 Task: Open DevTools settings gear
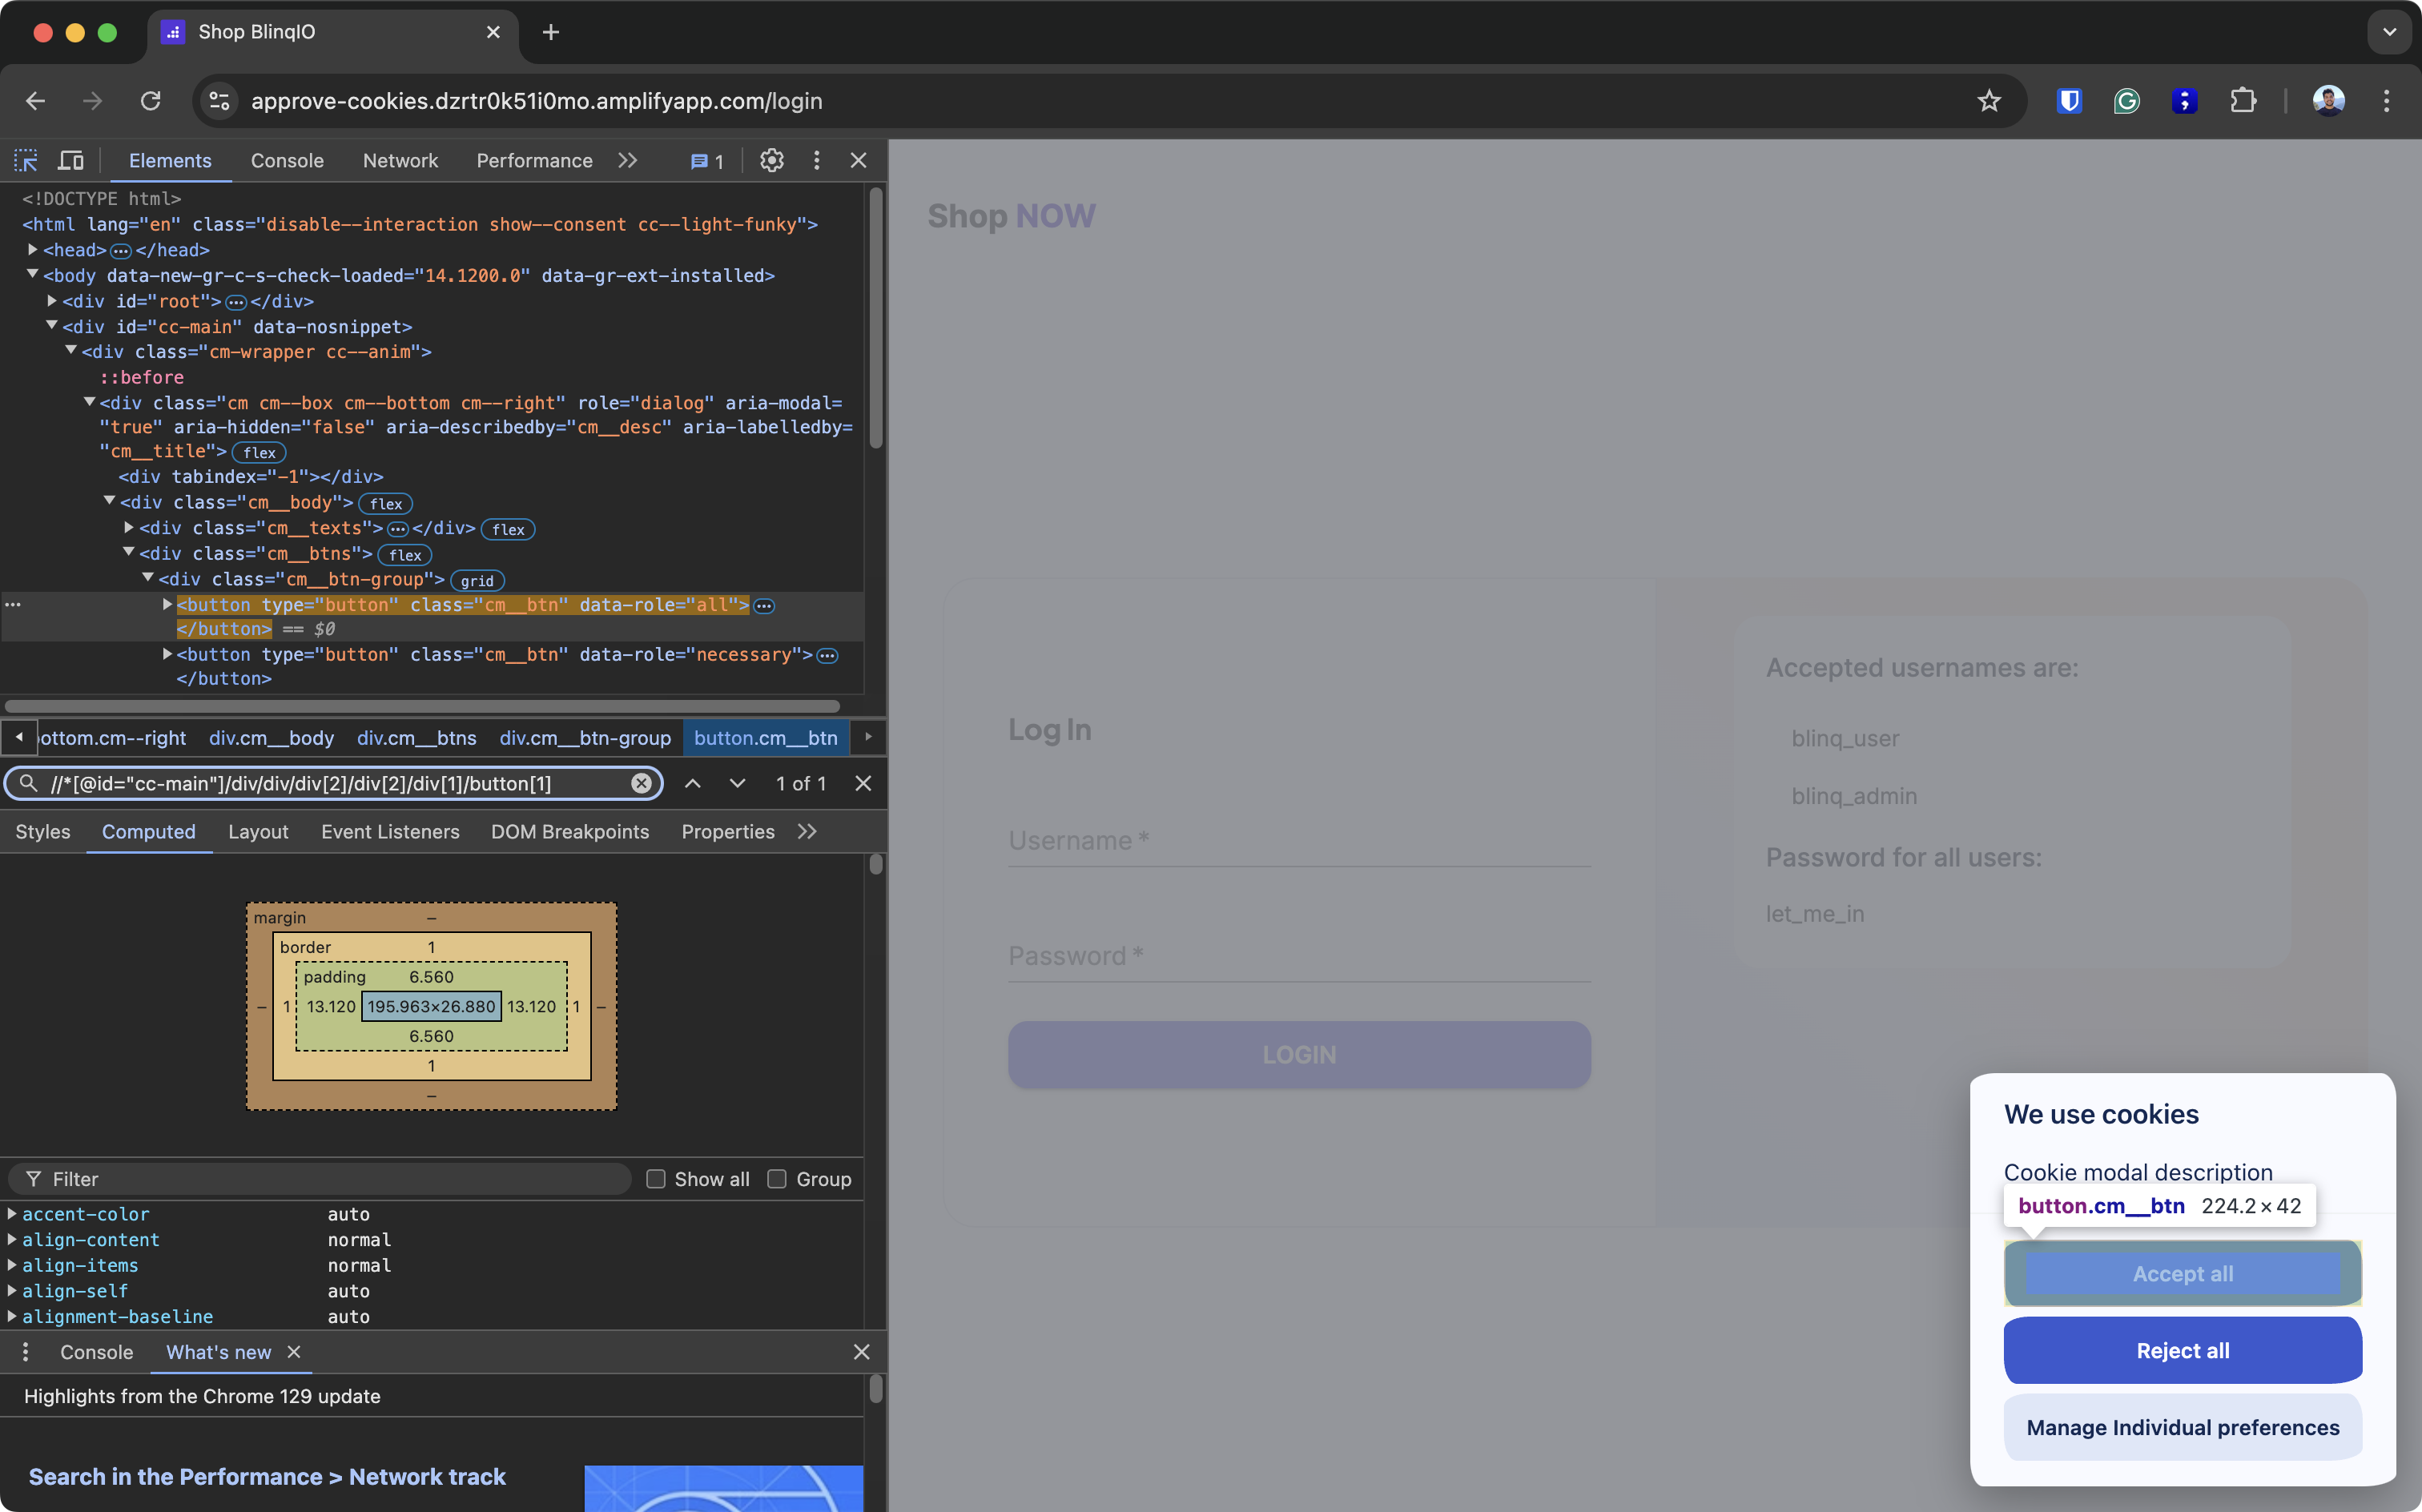click(x=771, y=160)
